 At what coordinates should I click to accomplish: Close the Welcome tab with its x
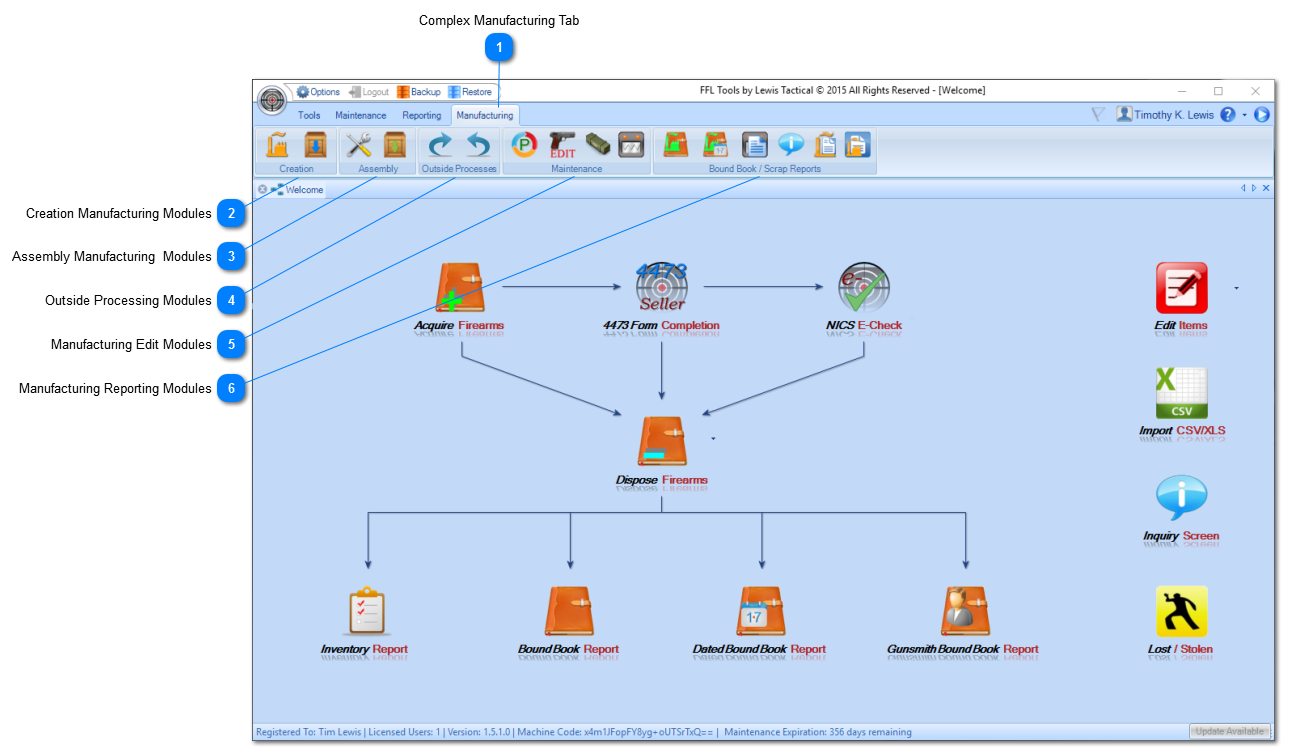(262, 189)
